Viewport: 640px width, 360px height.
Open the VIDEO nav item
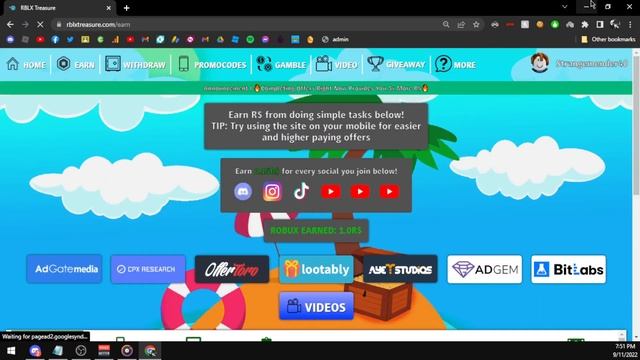click(336, 64)
